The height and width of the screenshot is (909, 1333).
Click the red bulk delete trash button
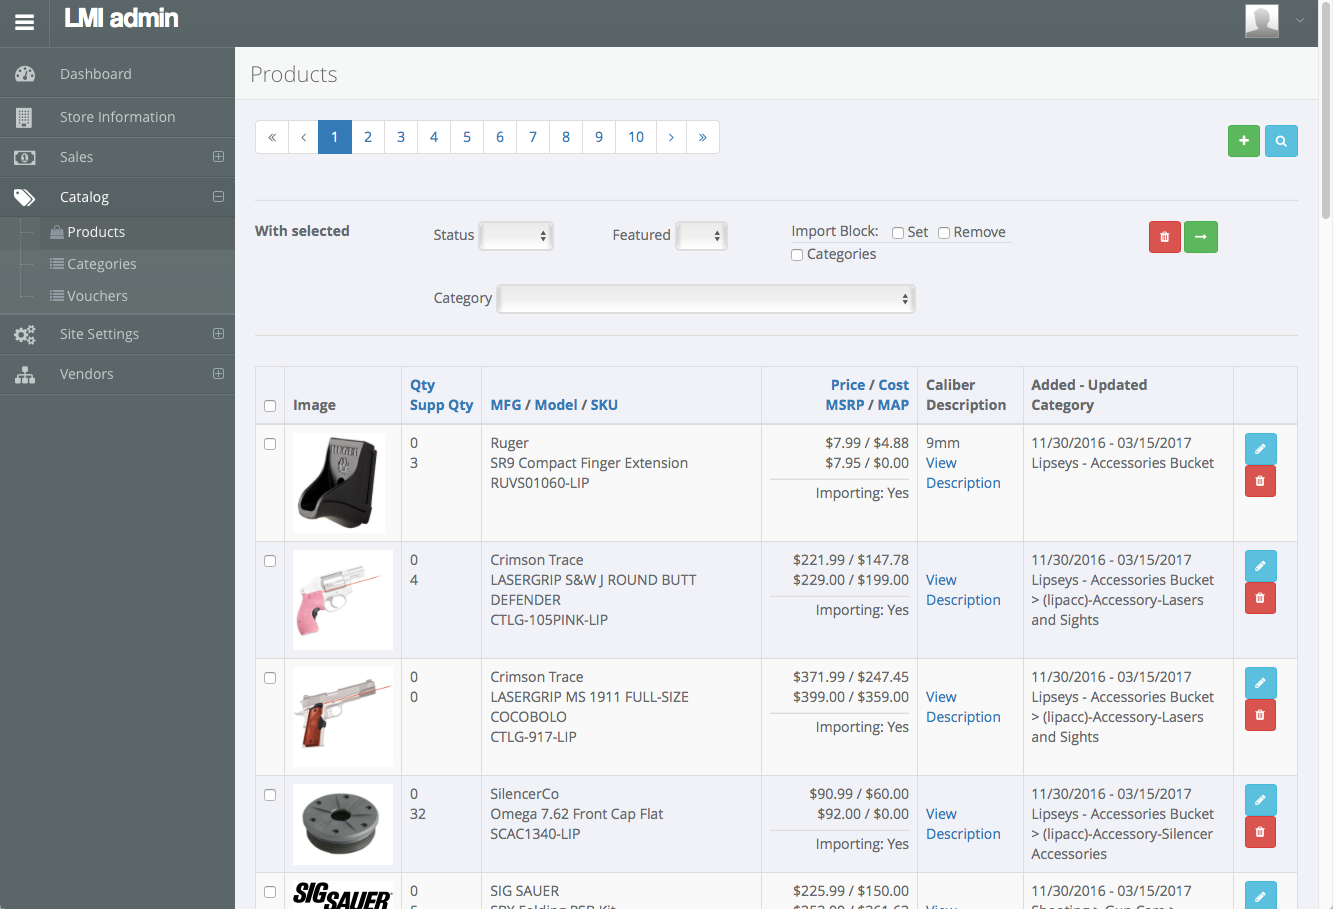(x=1165, y=237)
